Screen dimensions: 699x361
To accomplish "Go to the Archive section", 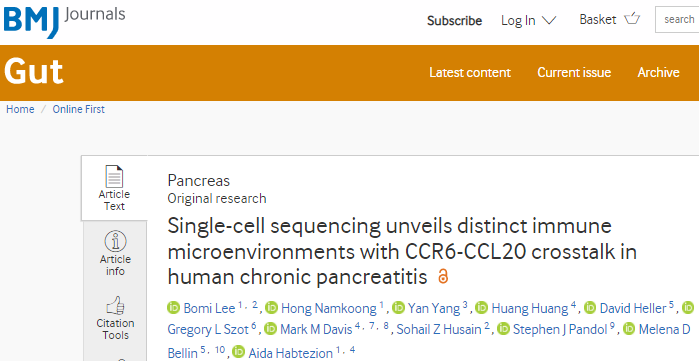I will [x=658, y=73].
